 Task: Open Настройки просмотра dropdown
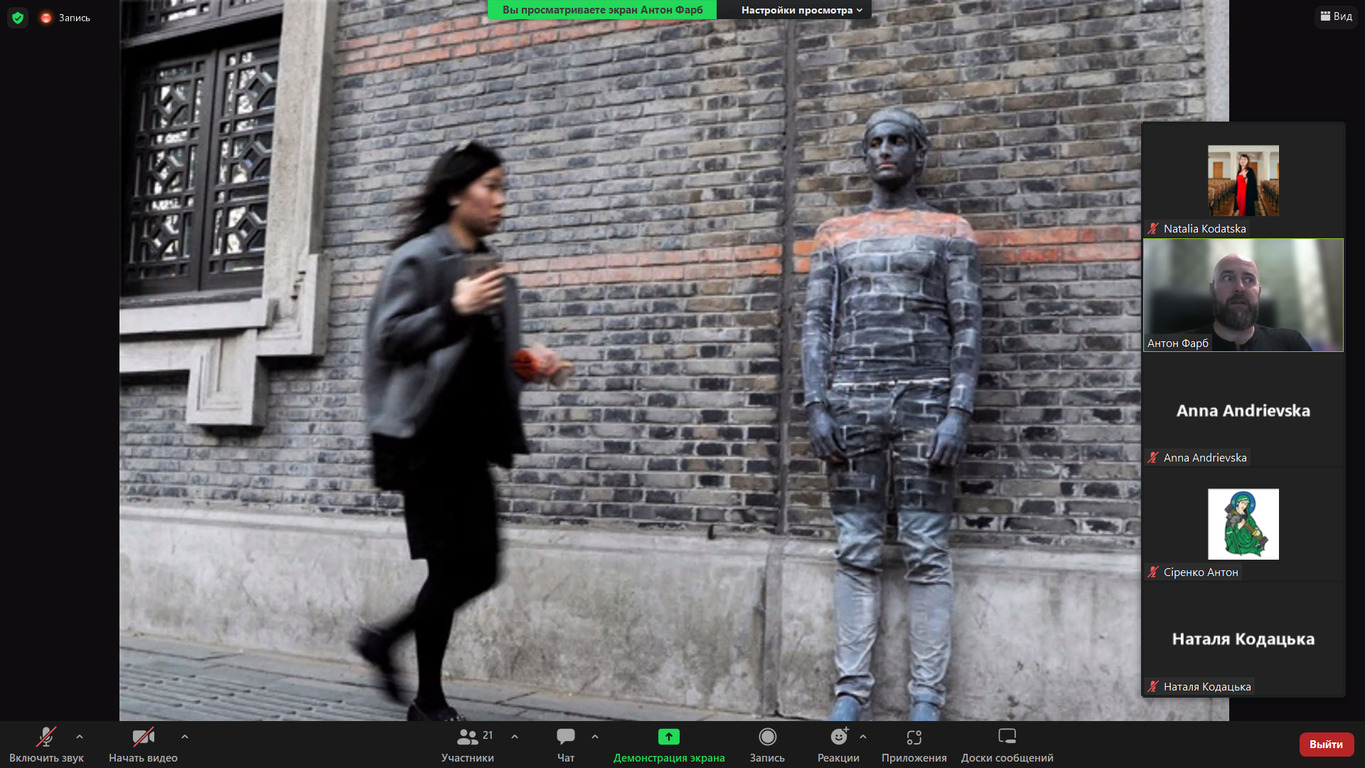pos(802,10)
